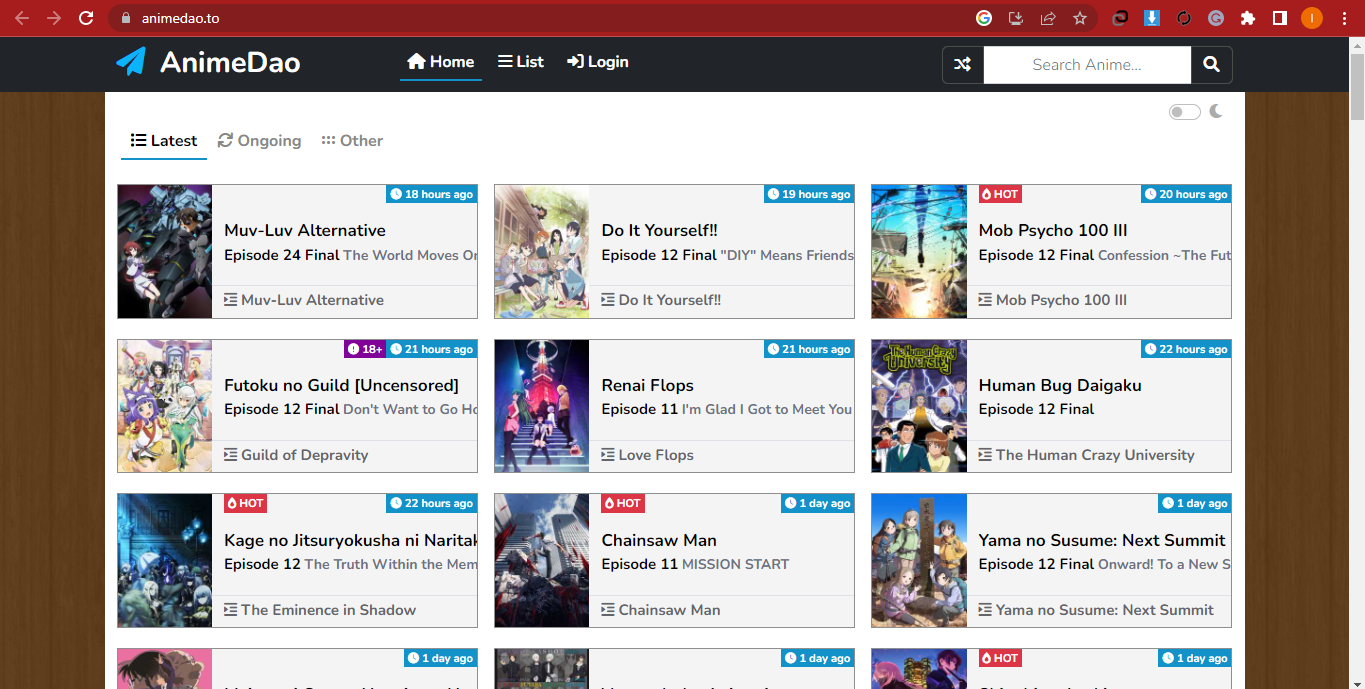Click the HOT badge on Mob Psycho 100 III
The height and width of the screenshot is (689, 1365).
tap(1000, 194)
